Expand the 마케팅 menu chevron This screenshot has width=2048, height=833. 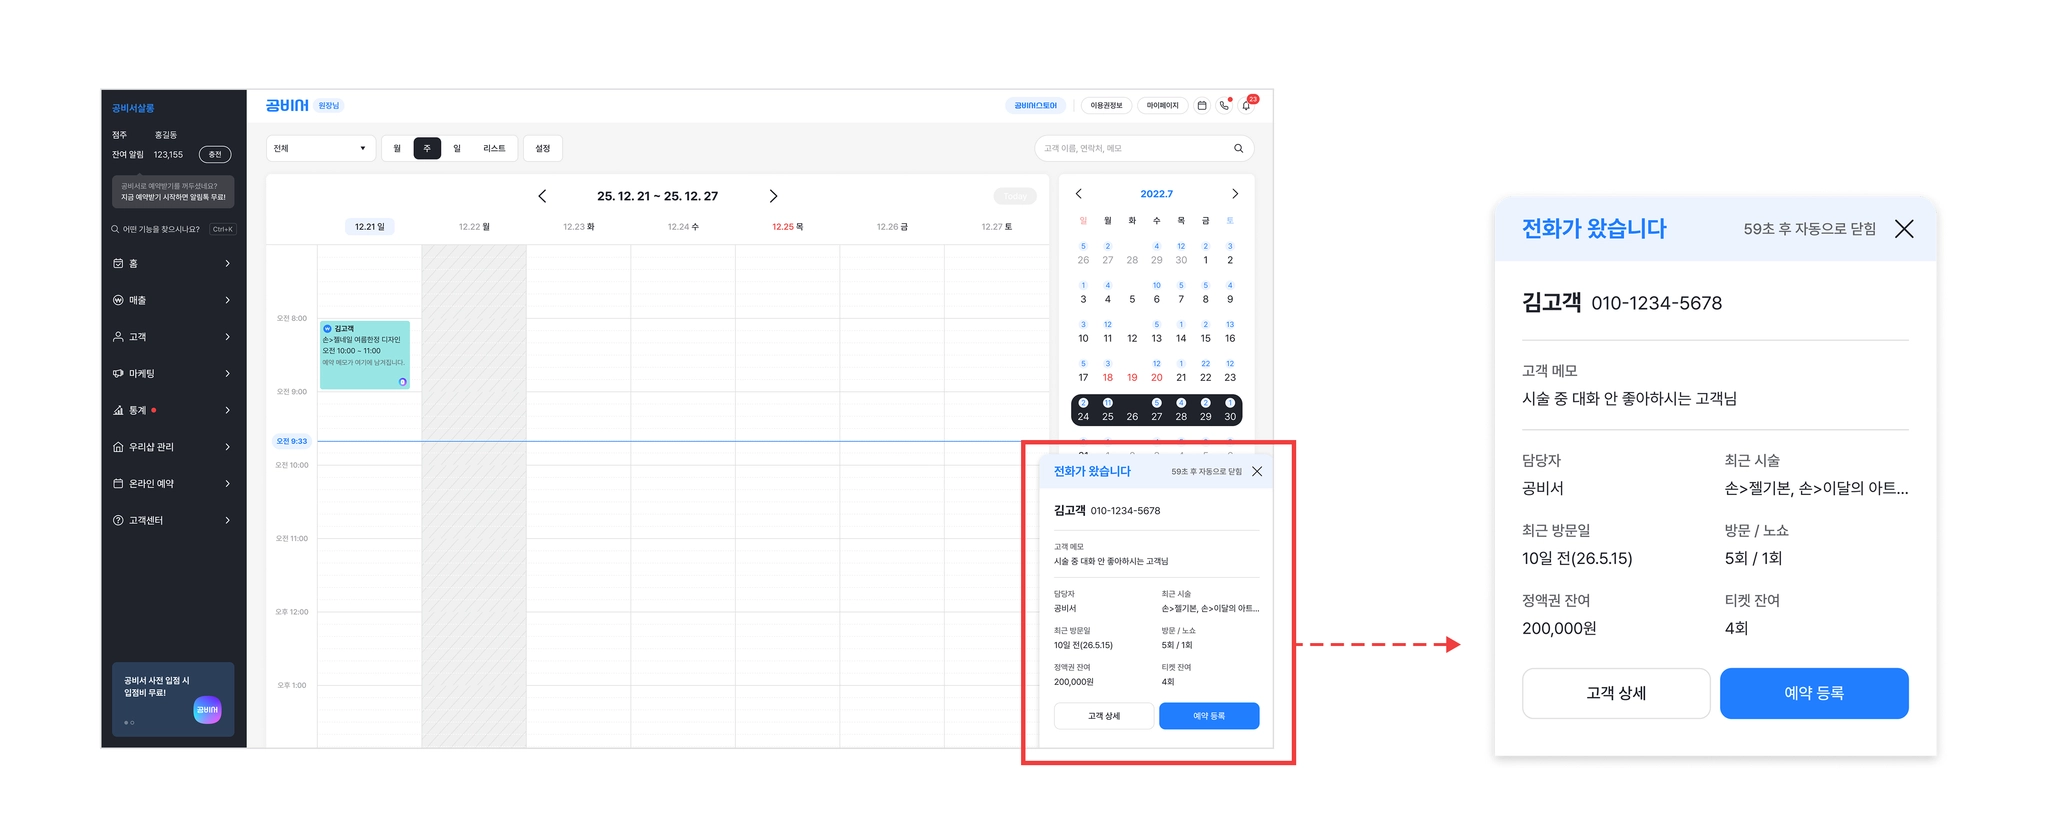(x=228, y=373)
